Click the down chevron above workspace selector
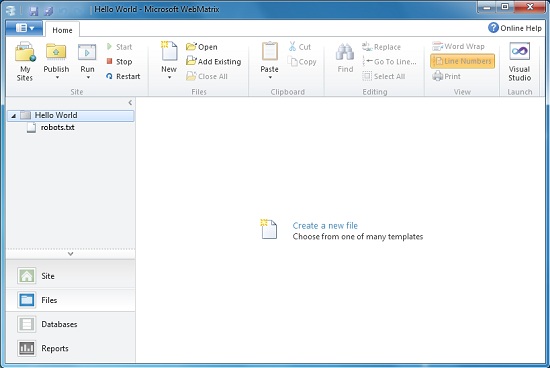Viewport: 550px width, 368px height. pyautogui.click(x=71, y=254)
